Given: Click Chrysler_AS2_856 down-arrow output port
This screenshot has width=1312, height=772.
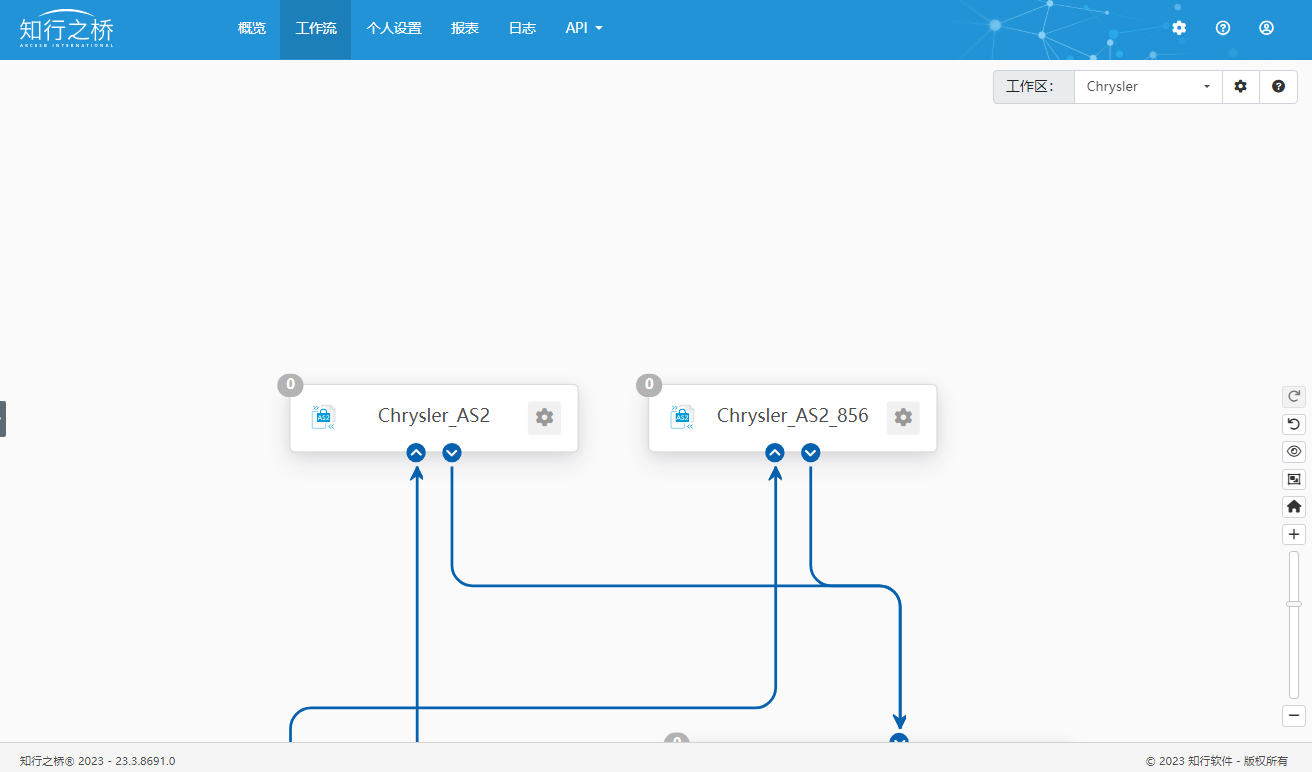Looking at the screenshot, I should click(x=811, y=453).
